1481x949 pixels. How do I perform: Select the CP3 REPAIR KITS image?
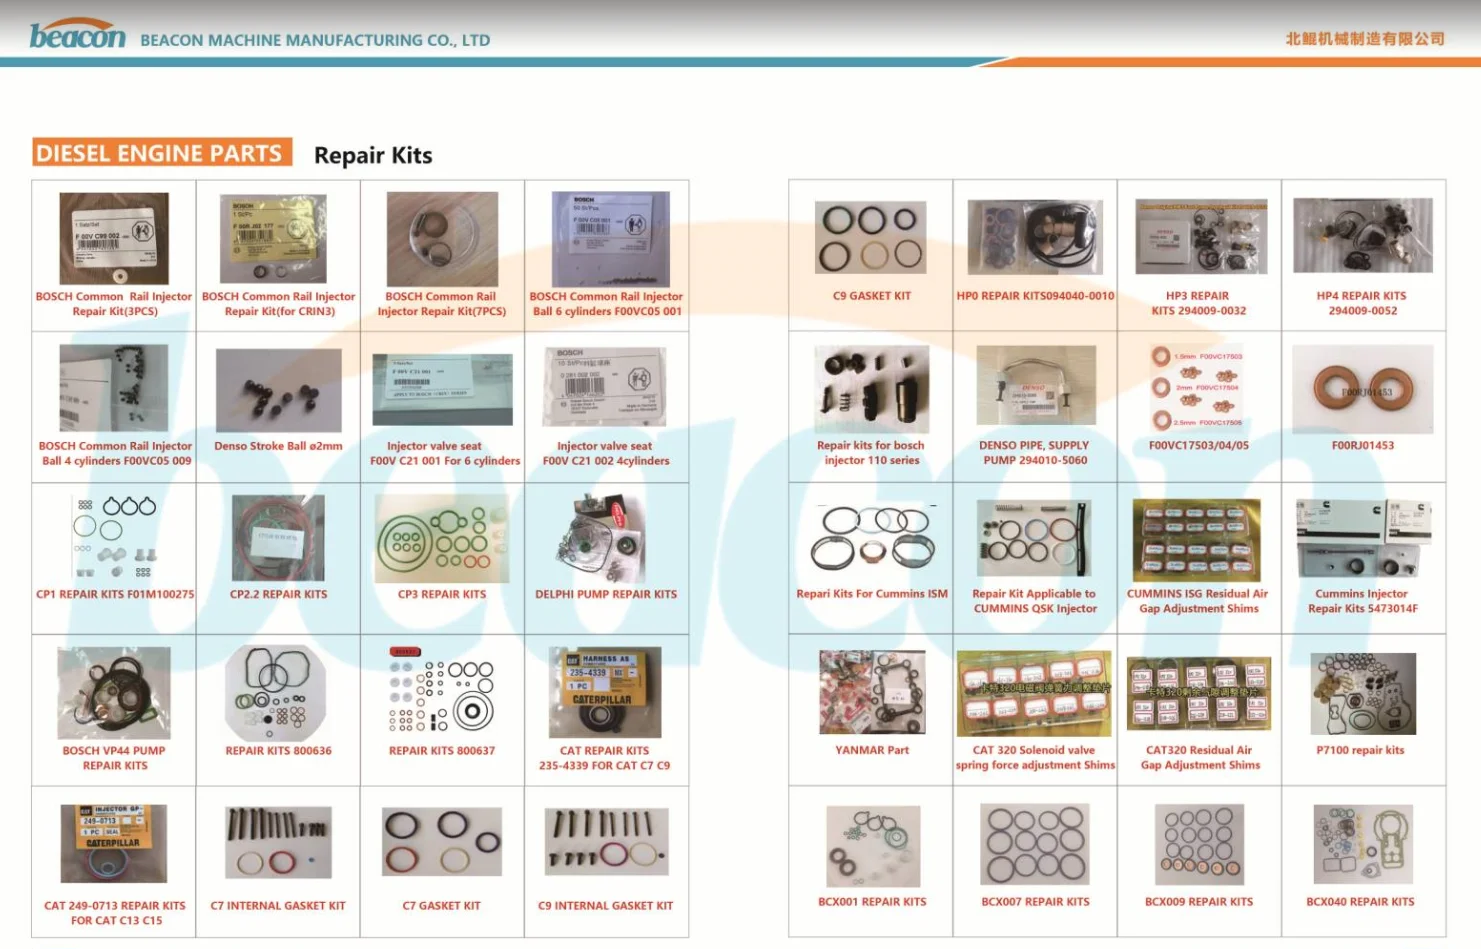click(442, 538)
